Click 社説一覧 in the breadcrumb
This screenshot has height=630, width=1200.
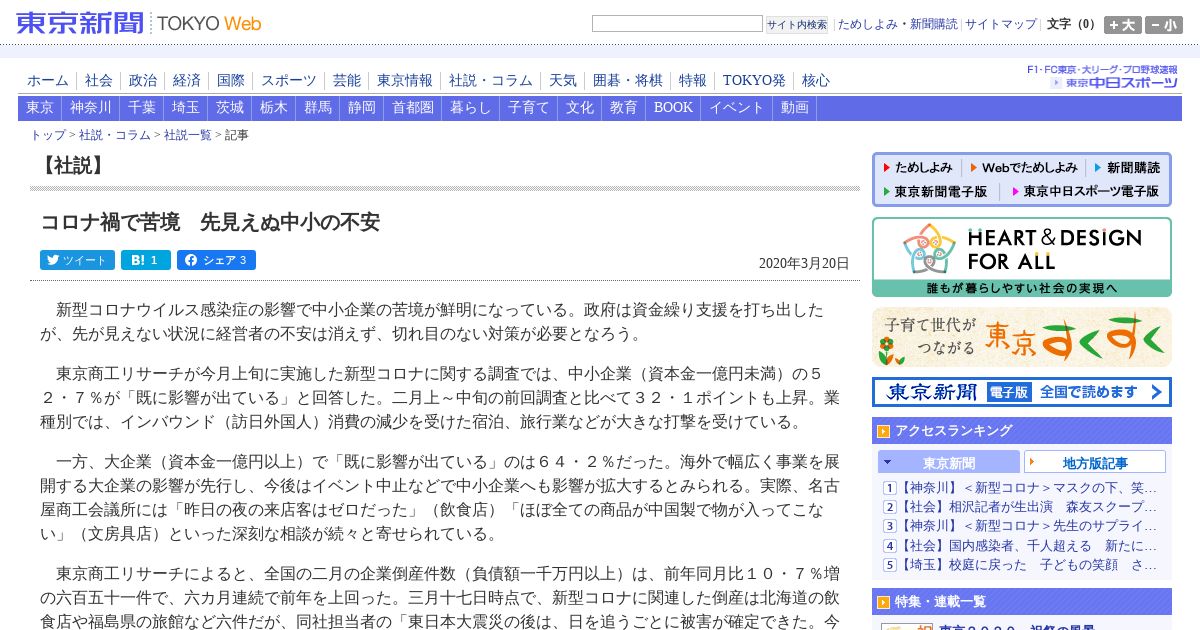tap(187, 135)
